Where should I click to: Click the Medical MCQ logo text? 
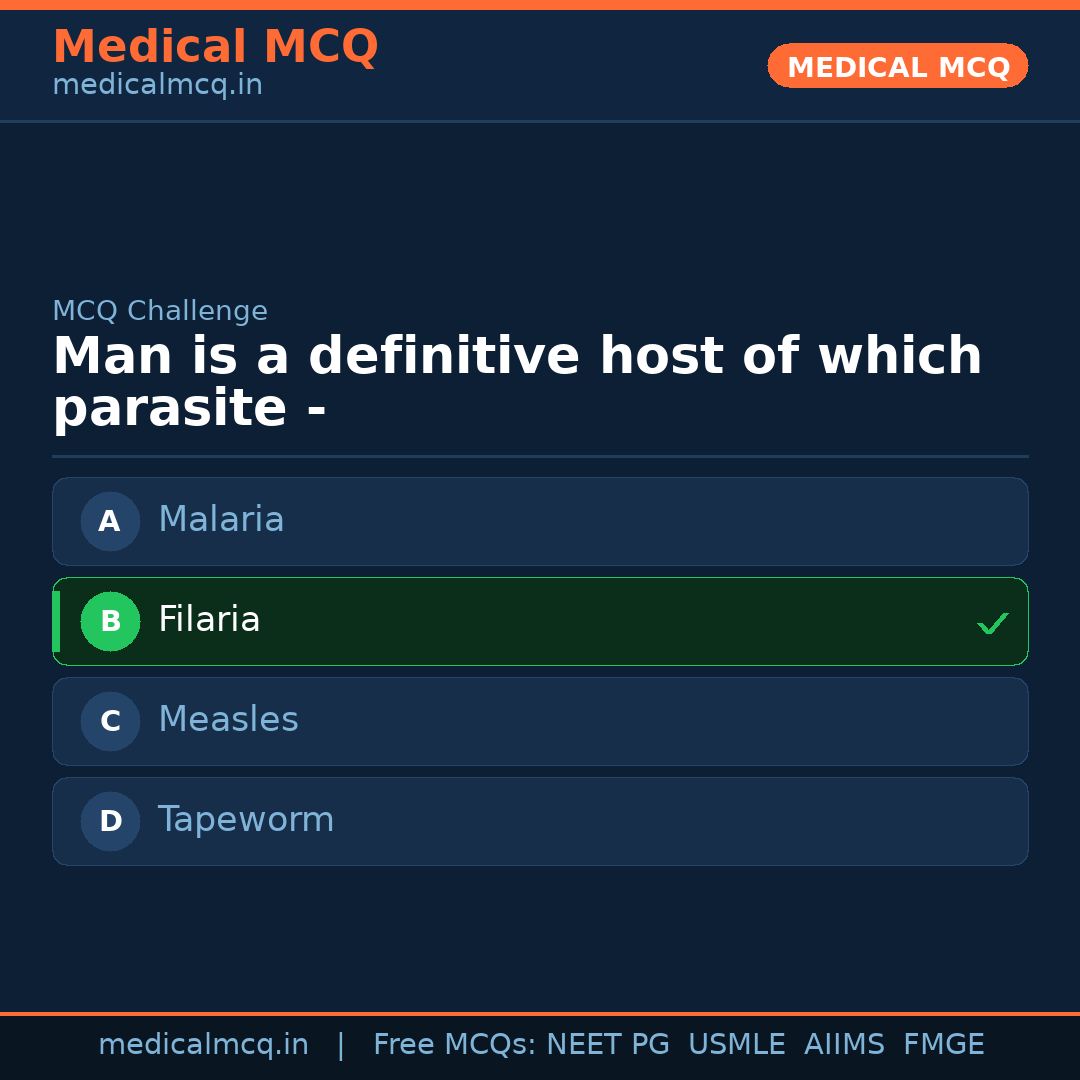[215, 46]
